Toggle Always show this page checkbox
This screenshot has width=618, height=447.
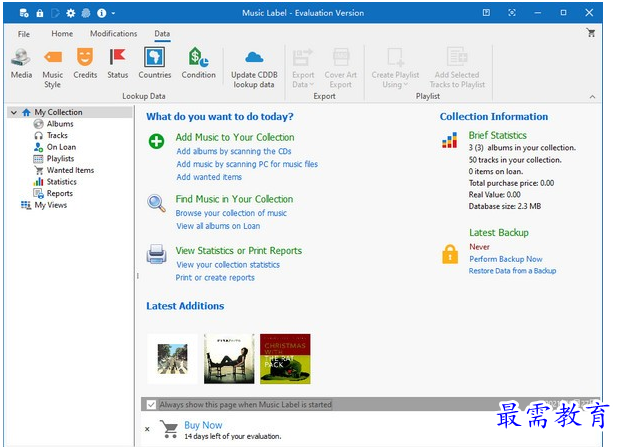click(151, 404)
